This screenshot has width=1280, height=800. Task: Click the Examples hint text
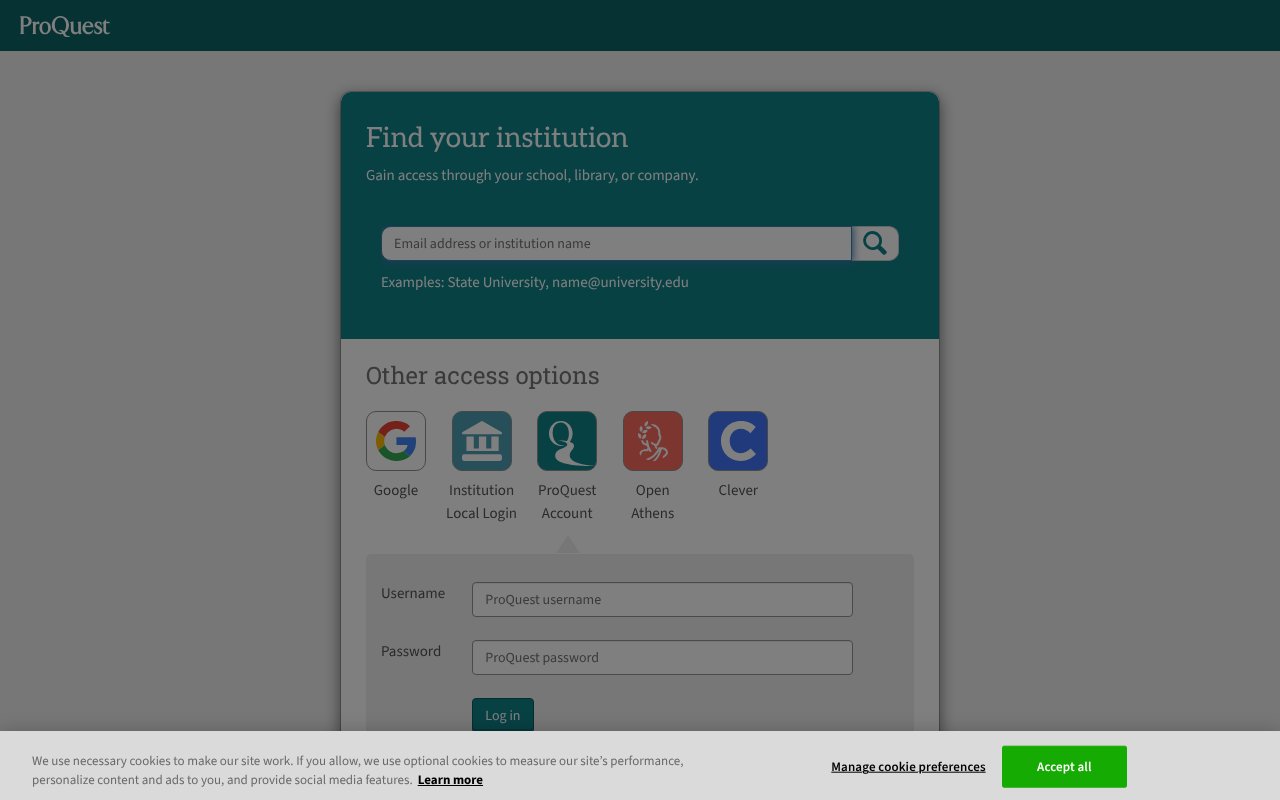pos(534,282)
